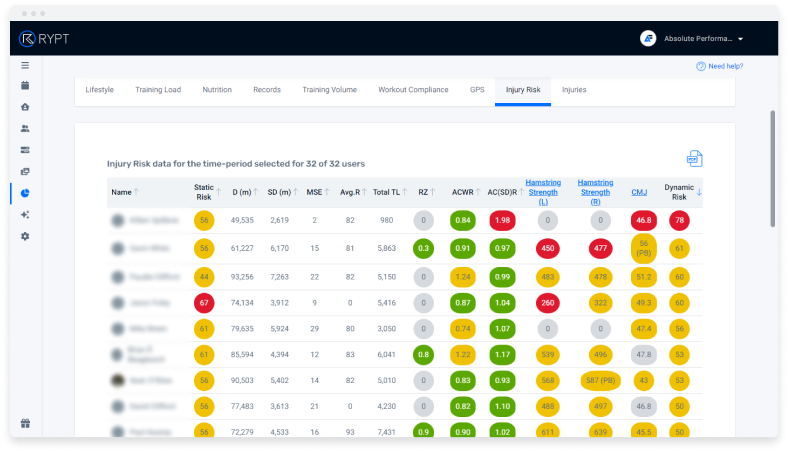The image size is (789, 453).
Task: Click red Static Risk badge 67
Action: pos(204,303)
